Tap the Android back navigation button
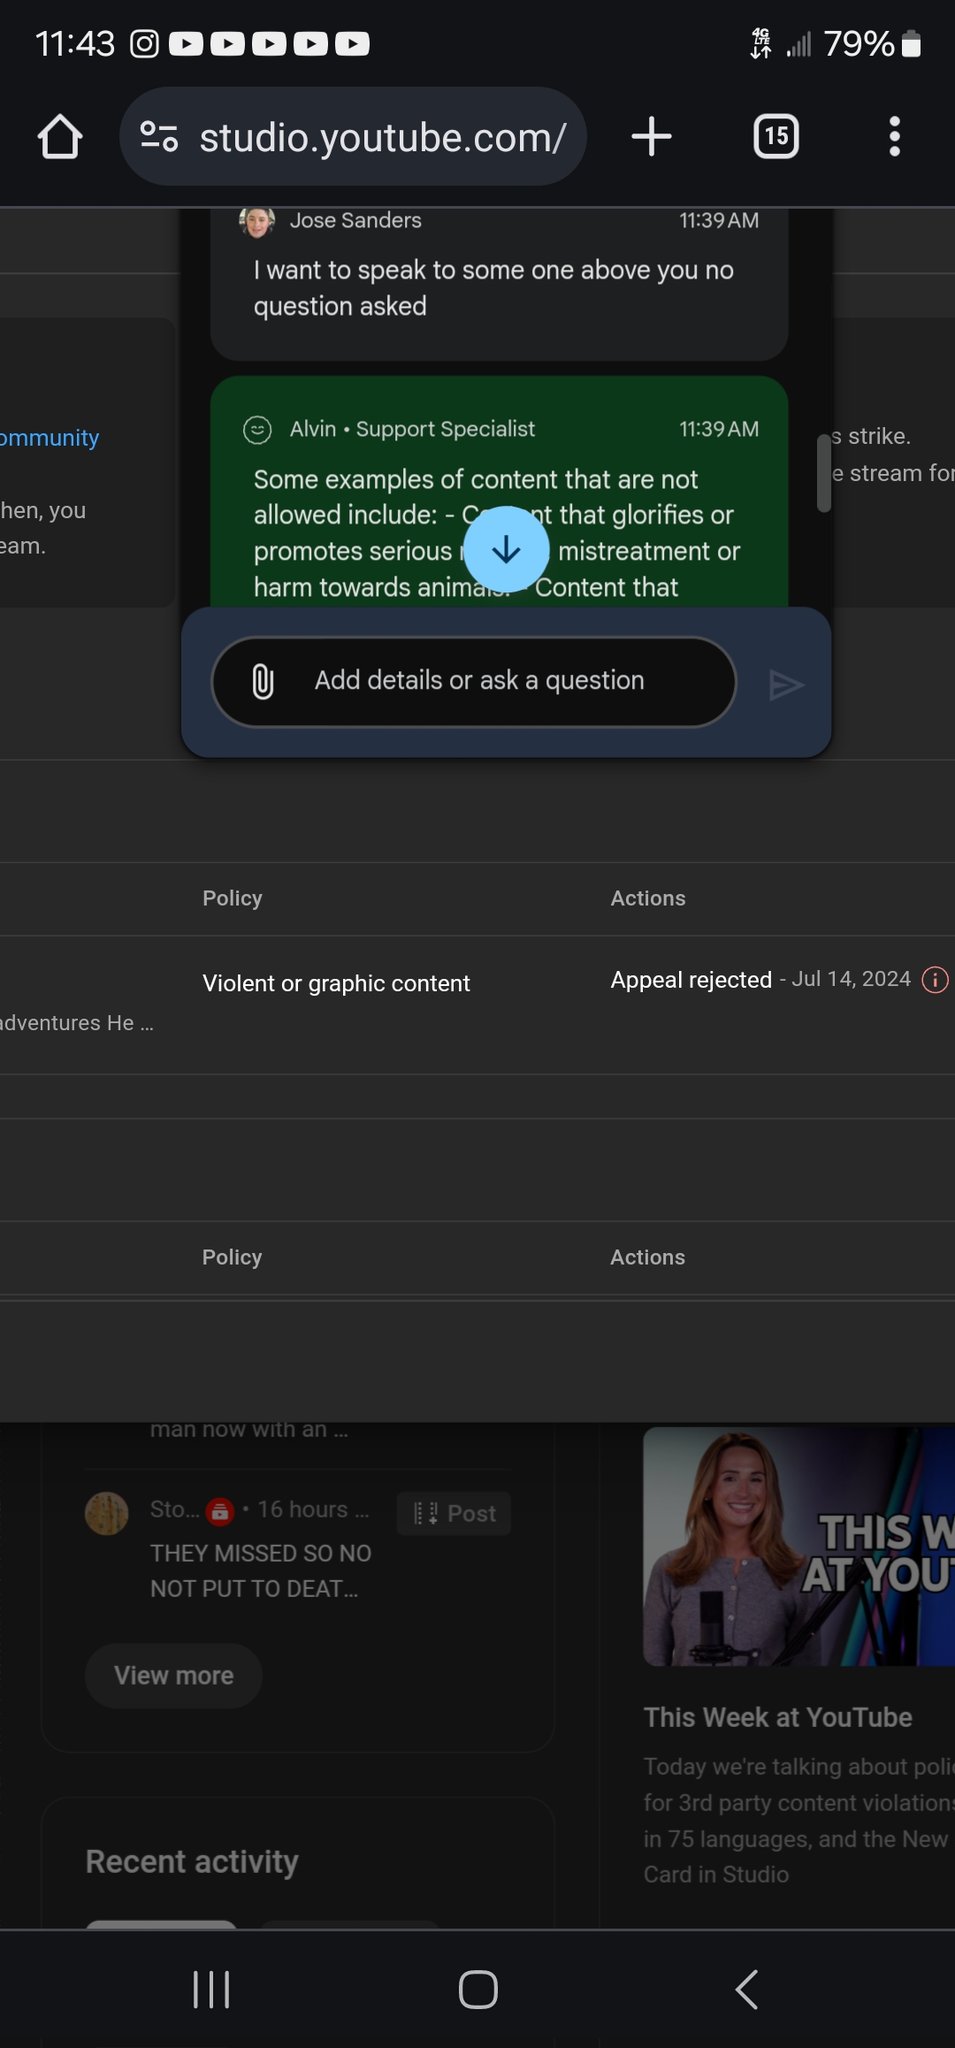The width and height of the screenshot is (955, 2048). (747, 1989)
